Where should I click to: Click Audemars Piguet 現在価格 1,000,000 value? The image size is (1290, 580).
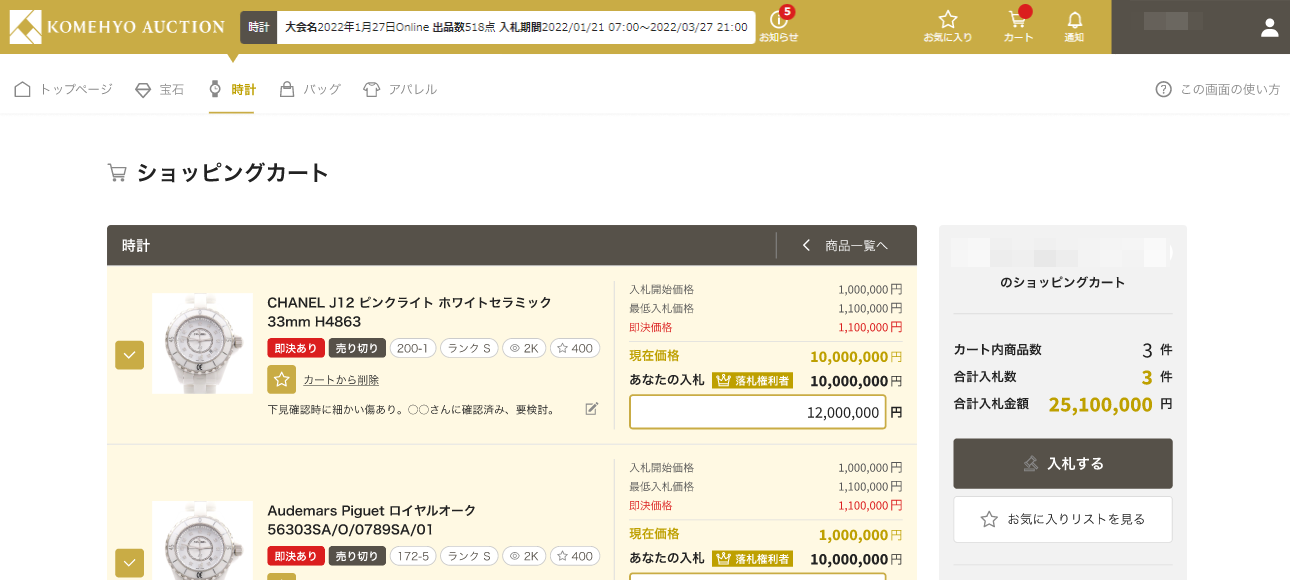pos(853,535)
